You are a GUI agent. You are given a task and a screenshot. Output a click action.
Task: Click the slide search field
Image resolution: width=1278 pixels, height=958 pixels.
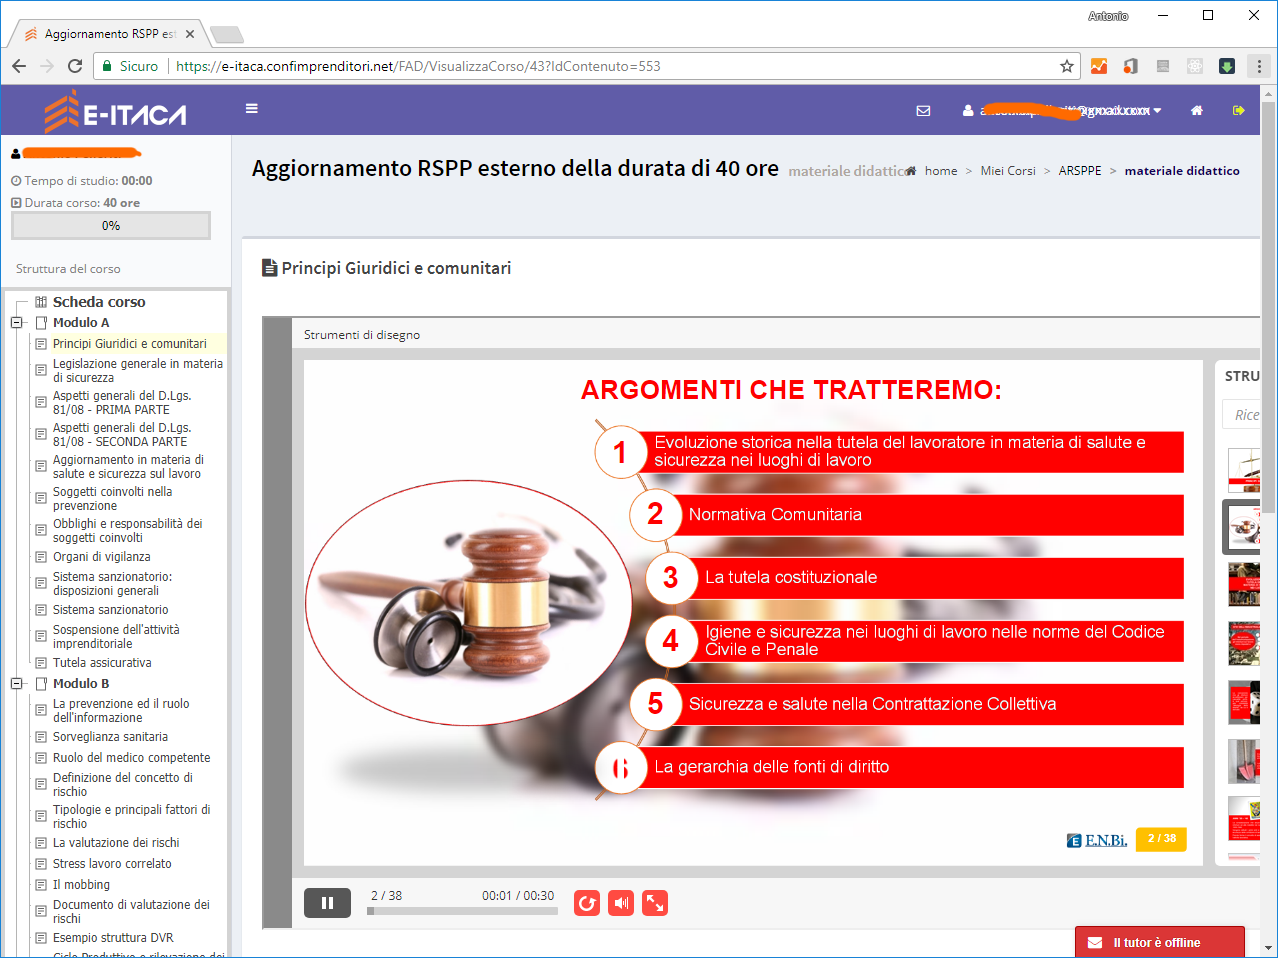(1242, 415)
